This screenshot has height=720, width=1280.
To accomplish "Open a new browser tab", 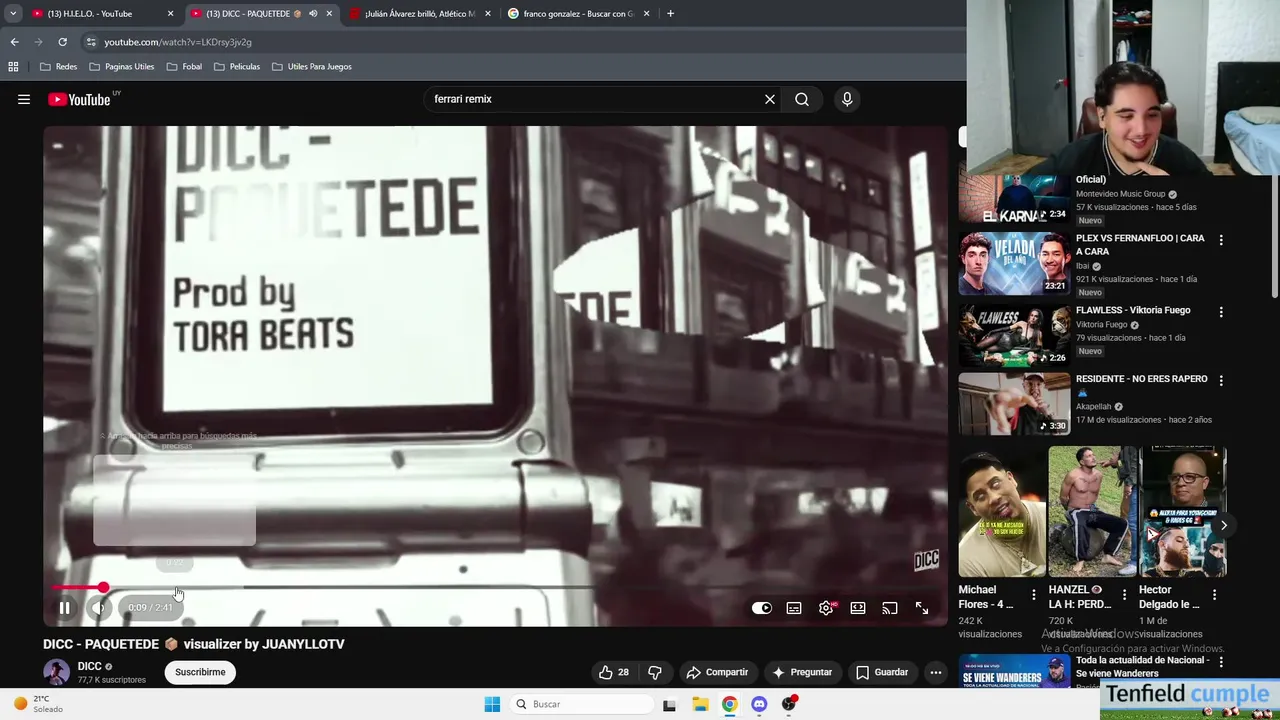I will [x=670, y=14].
